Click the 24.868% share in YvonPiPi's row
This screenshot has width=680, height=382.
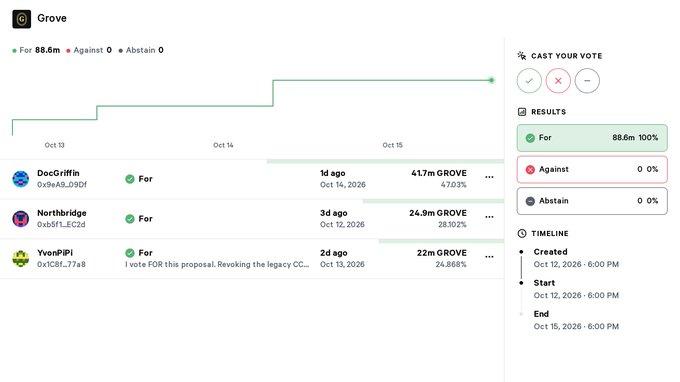(x=451, y=264)
